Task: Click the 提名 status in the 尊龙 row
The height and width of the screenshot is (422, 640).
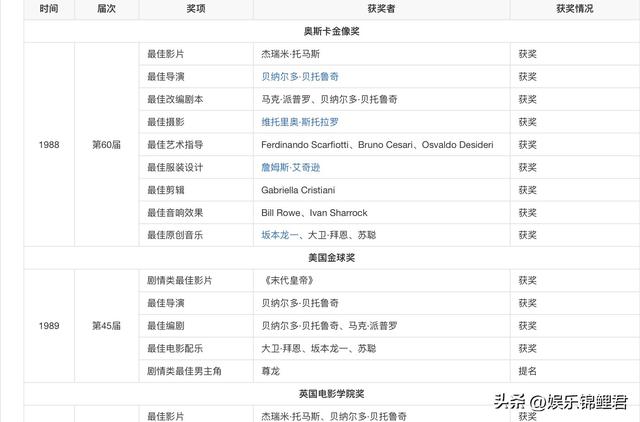Action: click(527, 371)
